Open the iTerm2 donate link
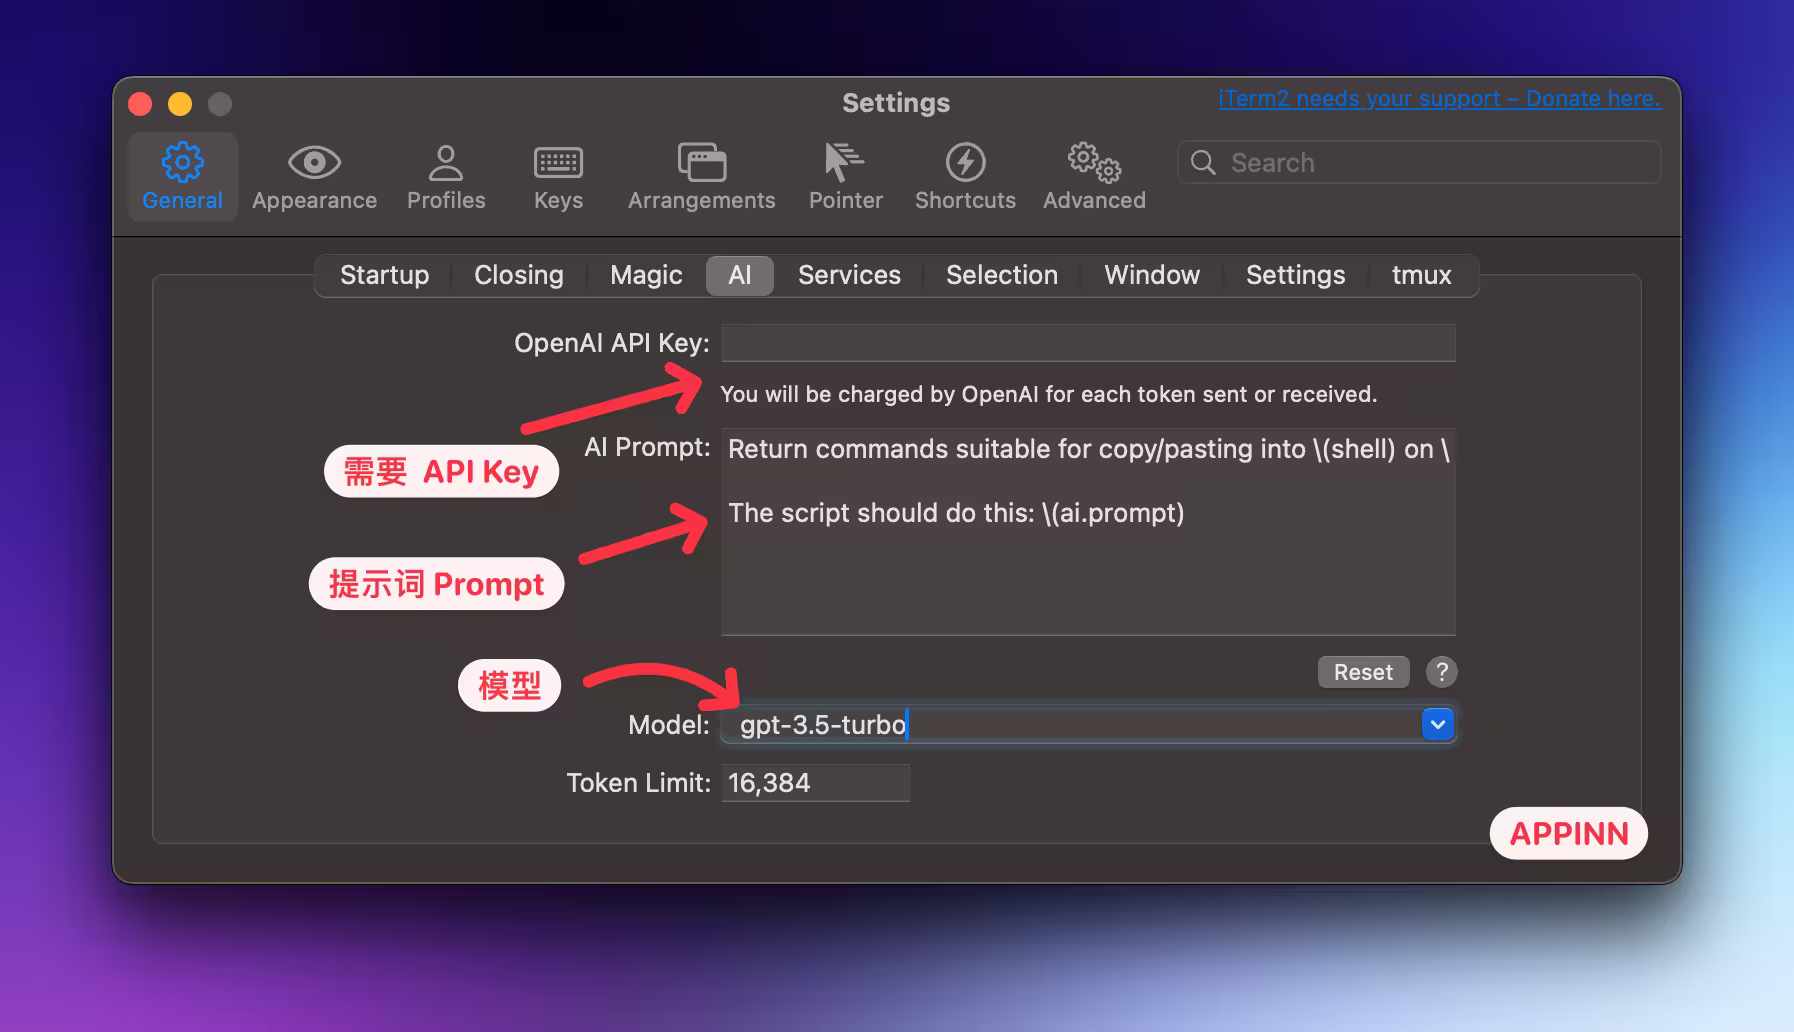The height and width of the screenshot is (1032, 1794). click(x=1439, y=99)
